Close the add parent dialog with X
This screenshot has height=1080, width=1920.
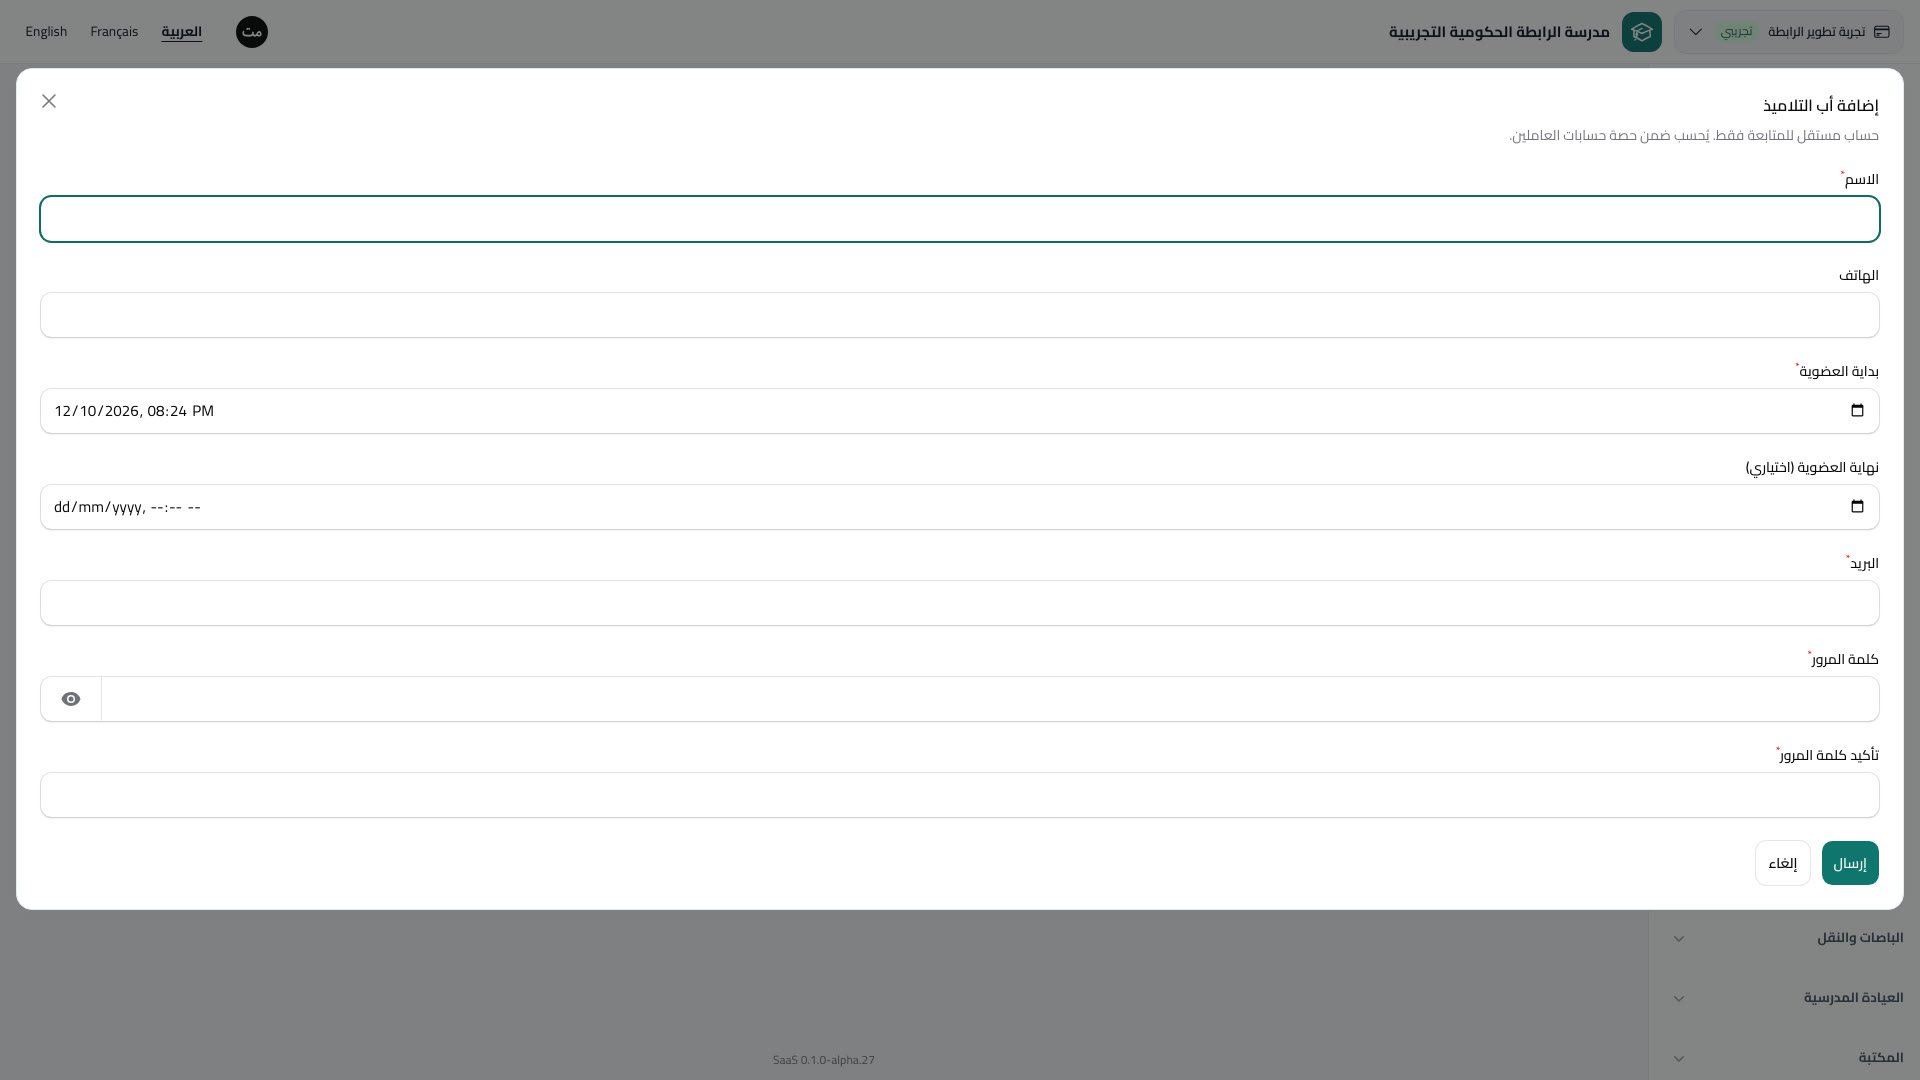pyautogui.click(x=49, y=101)
